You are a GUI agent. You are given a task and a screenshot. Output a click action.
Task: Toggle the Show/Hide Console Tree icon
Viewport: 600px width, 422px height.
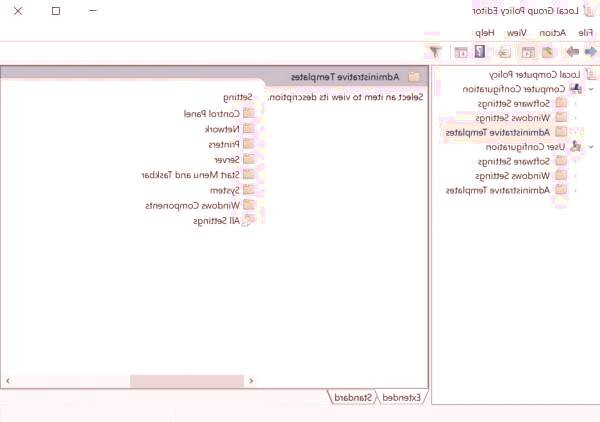[x=528, y=51]
